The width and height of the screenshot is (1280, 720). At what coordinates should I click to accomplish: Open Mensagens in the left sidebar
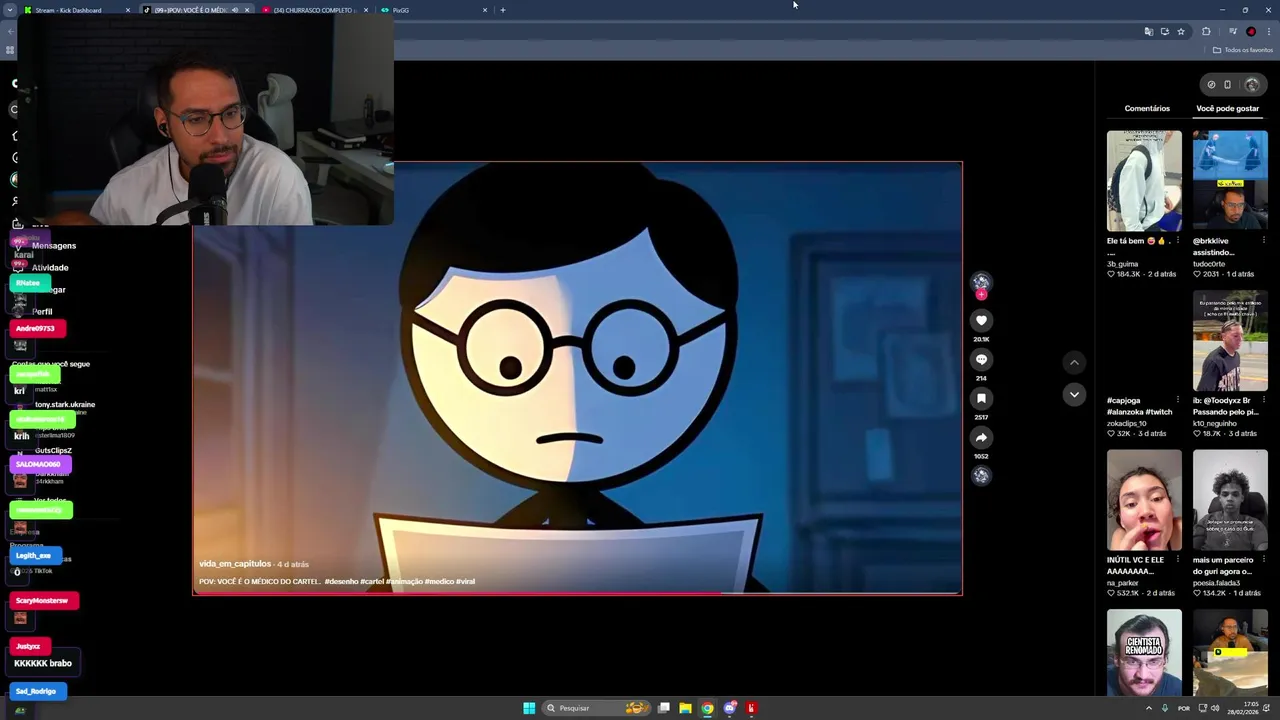click(54, 245)
